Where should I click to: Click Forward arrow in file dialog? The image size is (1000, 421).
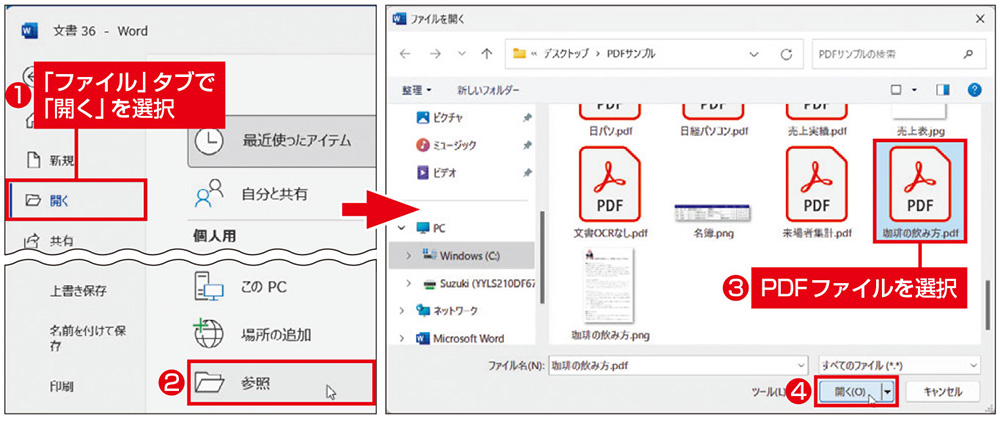434,54
